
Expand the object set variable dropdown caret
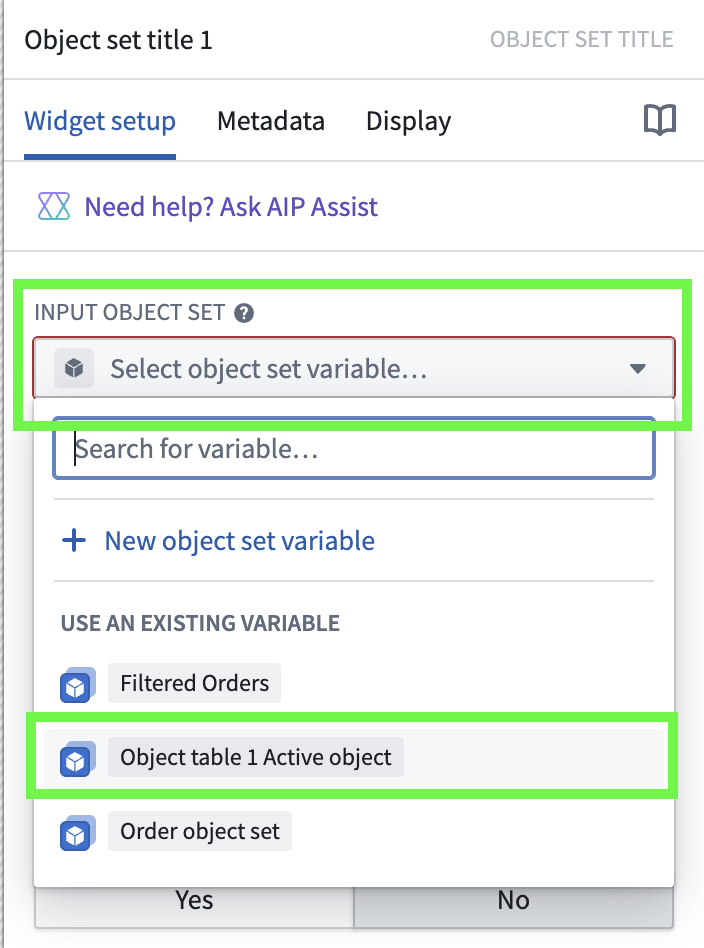click(x=639, y=367)
